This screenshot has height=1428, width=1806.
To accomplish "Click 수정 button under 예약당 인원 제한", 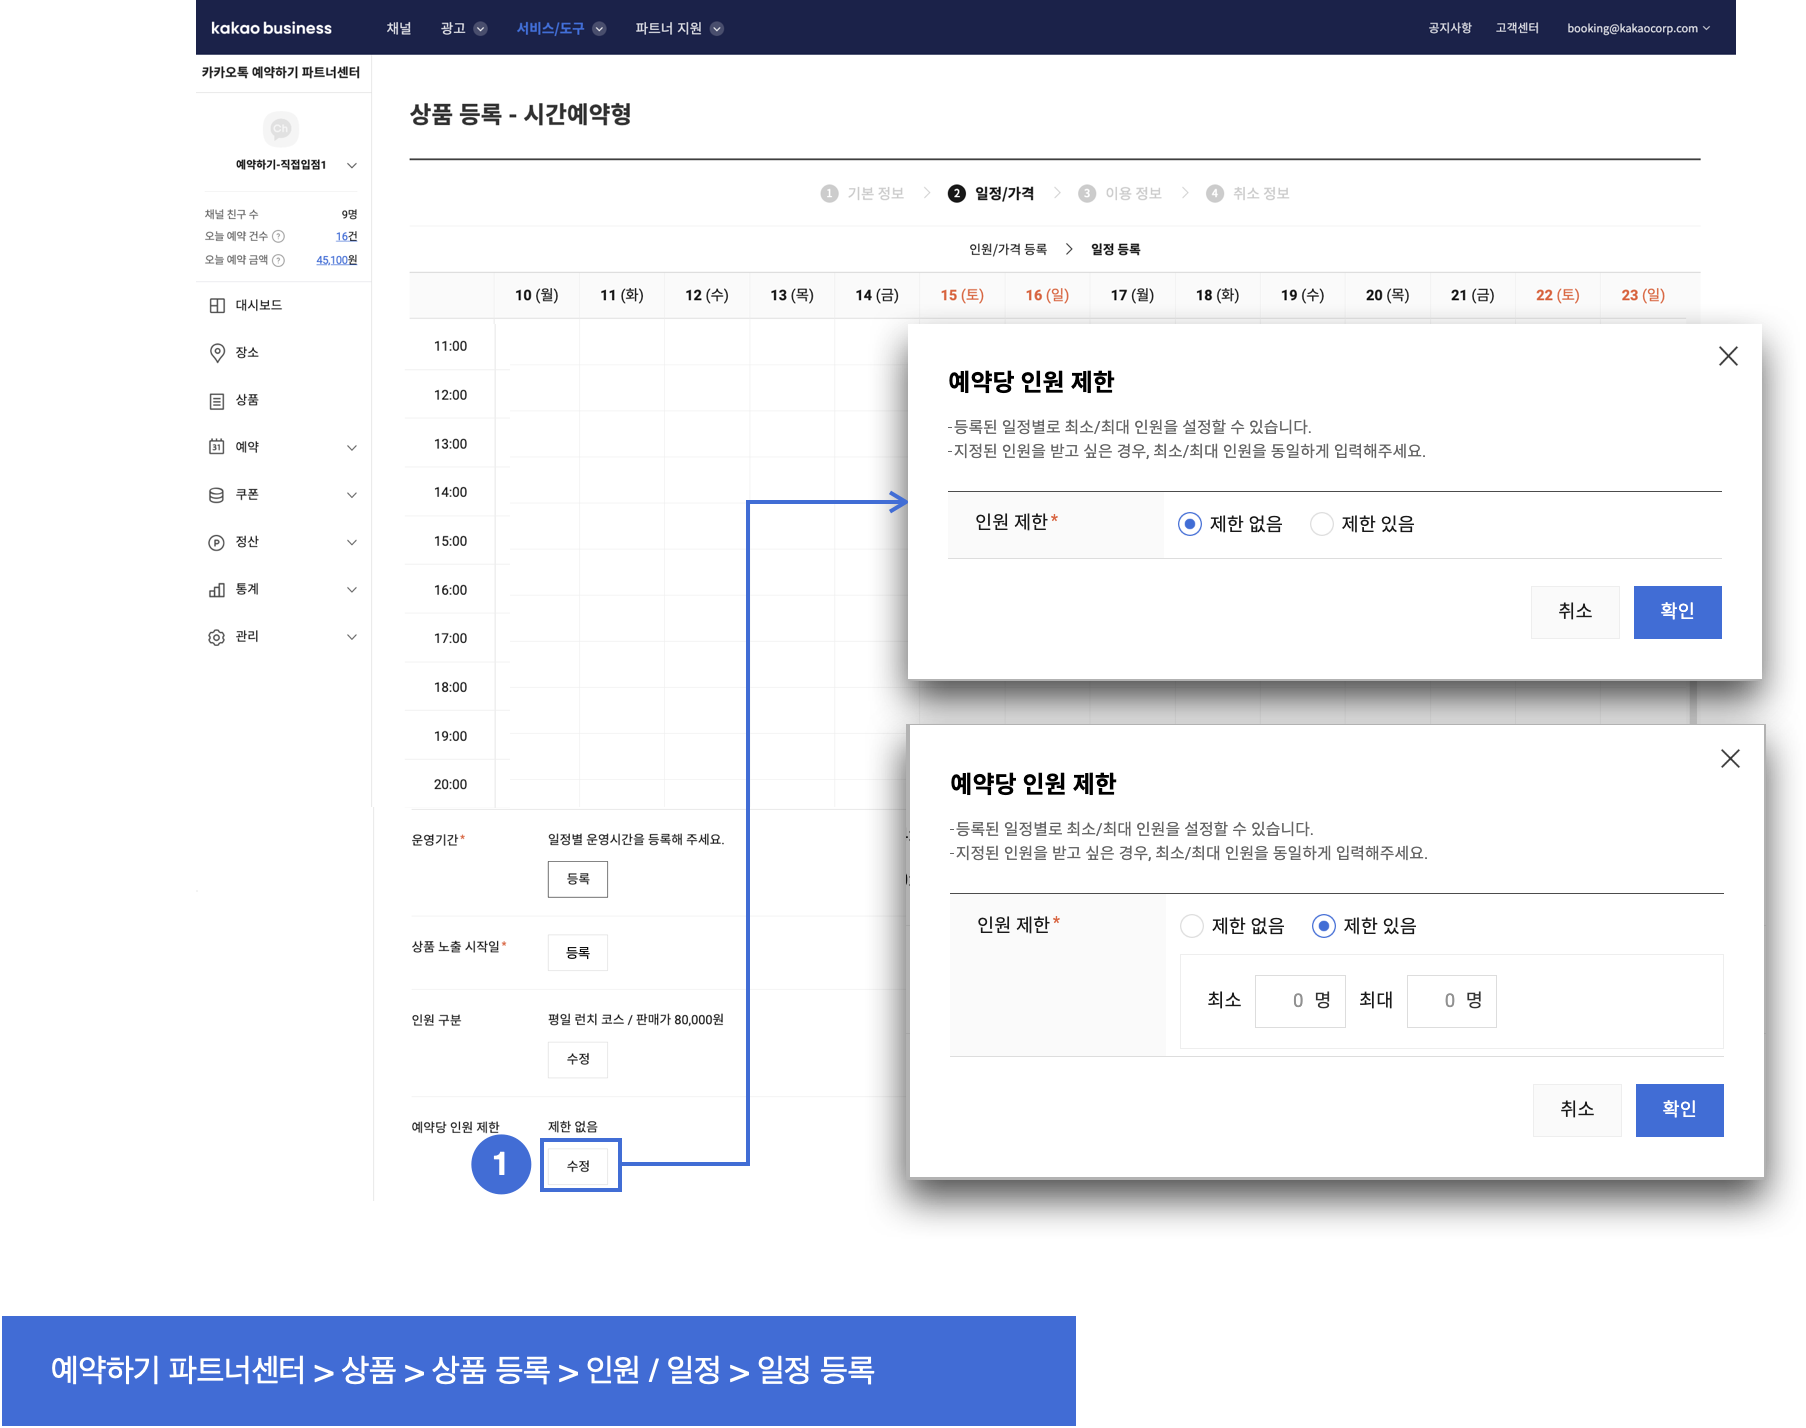I will tap(579, 1166).
